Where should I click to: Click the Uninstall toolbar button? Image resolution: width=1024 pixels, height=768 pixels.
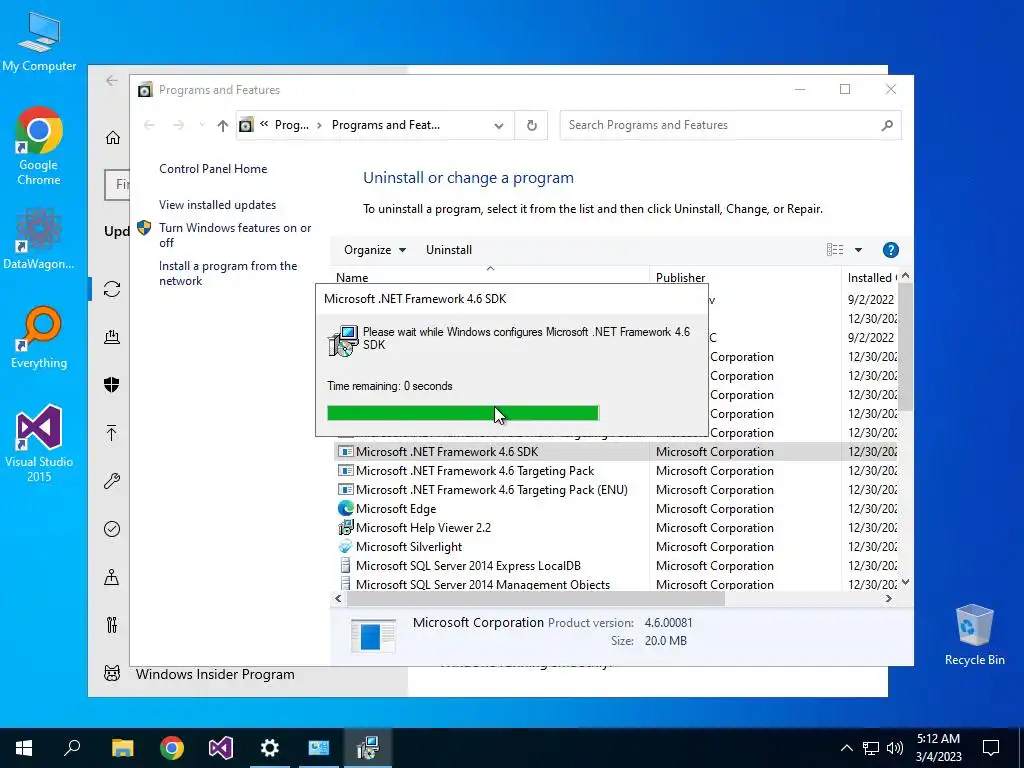tap(449, 249)
